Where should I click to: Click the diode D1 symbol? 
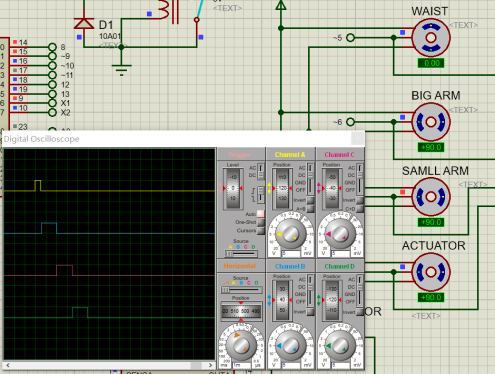pyautogui.click(x=83, y=24)
